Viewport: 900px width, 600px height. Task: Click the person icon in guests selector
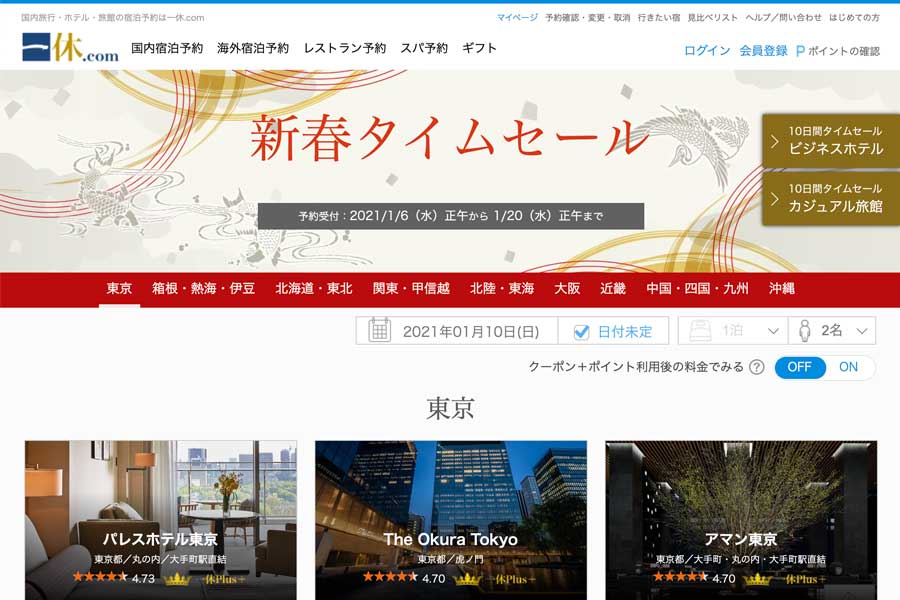(804, 331)
